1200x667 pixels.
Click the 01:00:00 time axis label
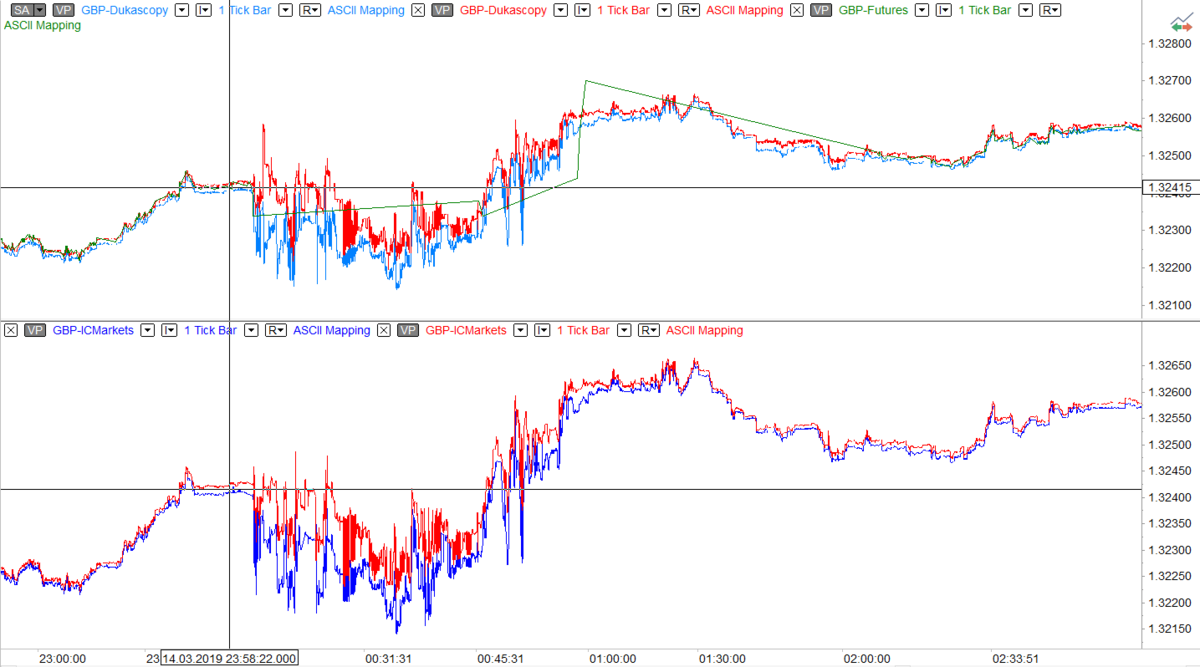pos(612,659)
